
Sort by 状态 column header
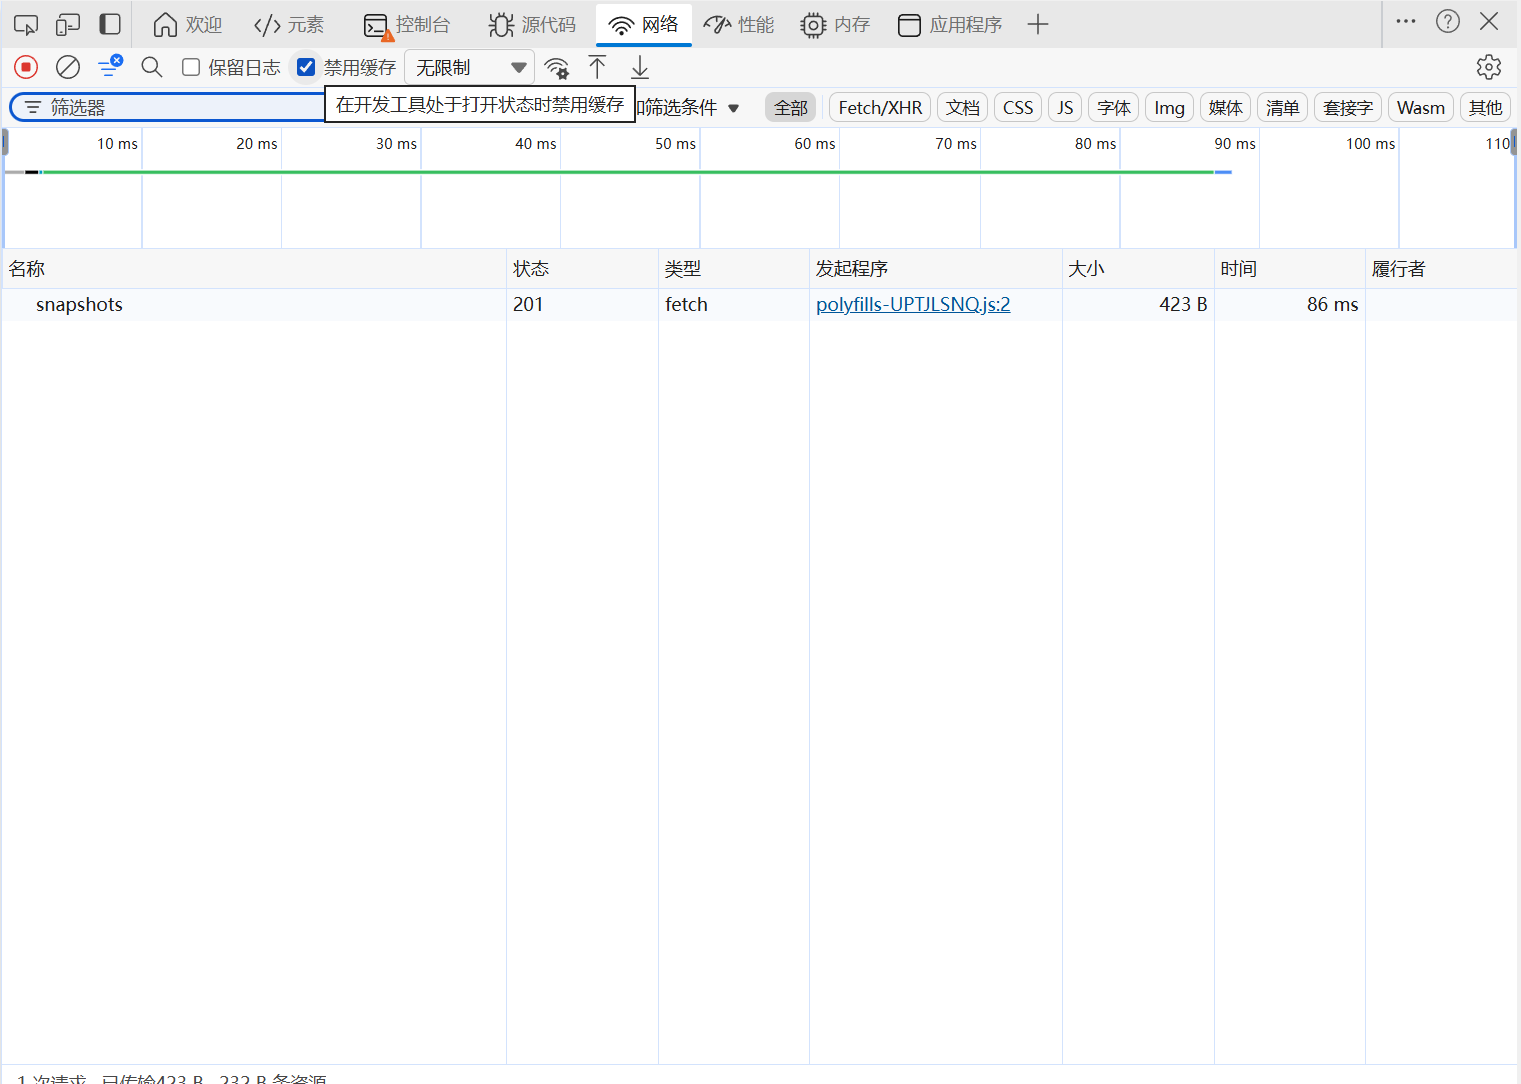click(582, 269)
